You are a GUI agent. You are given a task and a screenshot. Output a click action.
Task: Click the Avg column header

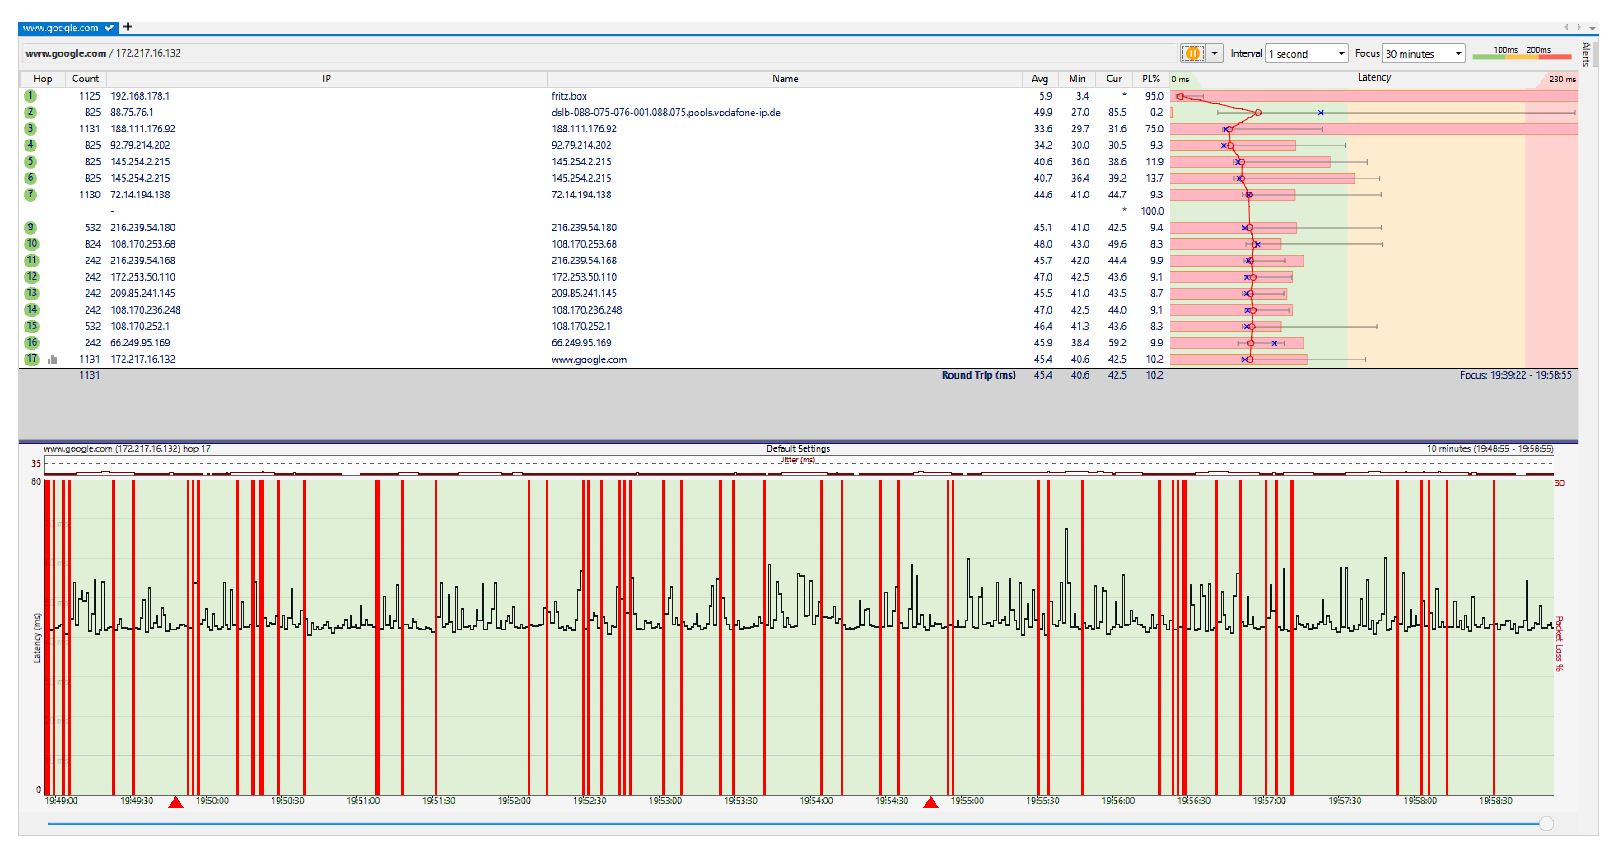coord(1040,79)
